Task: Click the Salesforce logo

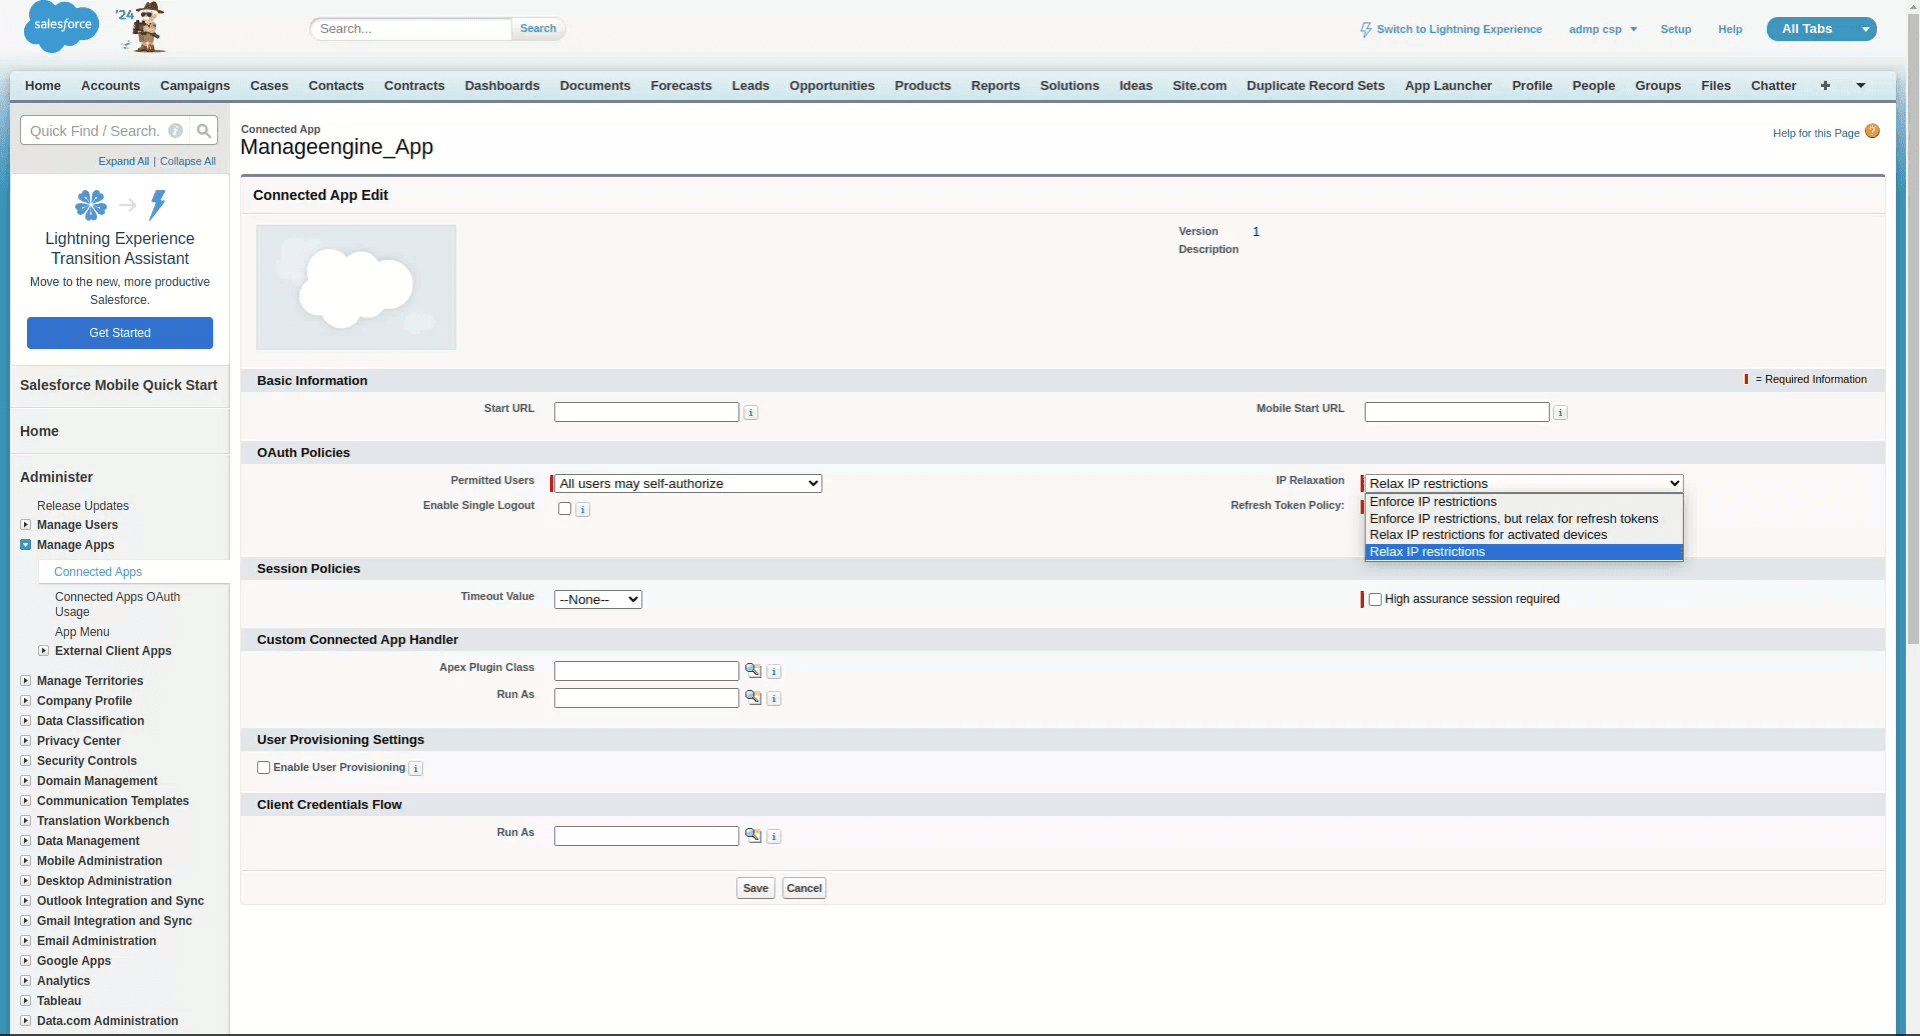Action: [x=61, y=27]
